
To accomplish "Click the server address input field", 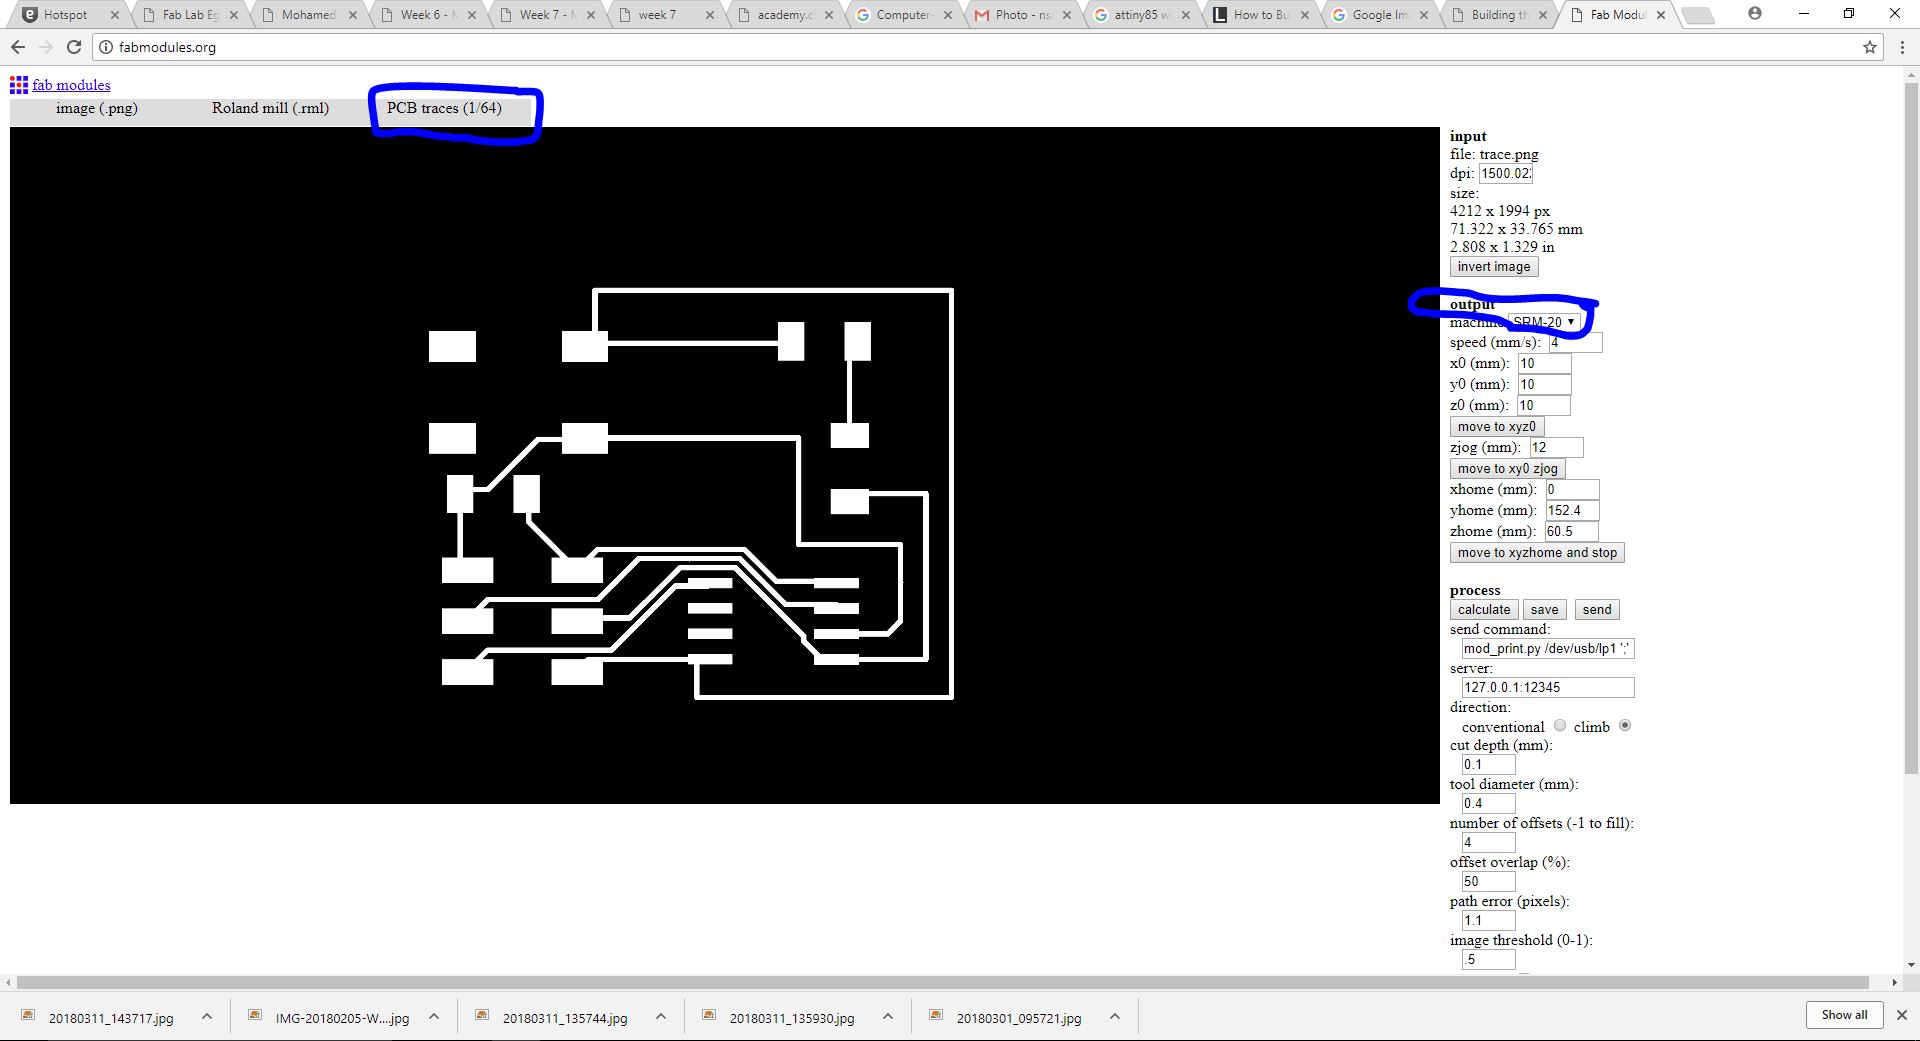I will (x=1548, y=688).
